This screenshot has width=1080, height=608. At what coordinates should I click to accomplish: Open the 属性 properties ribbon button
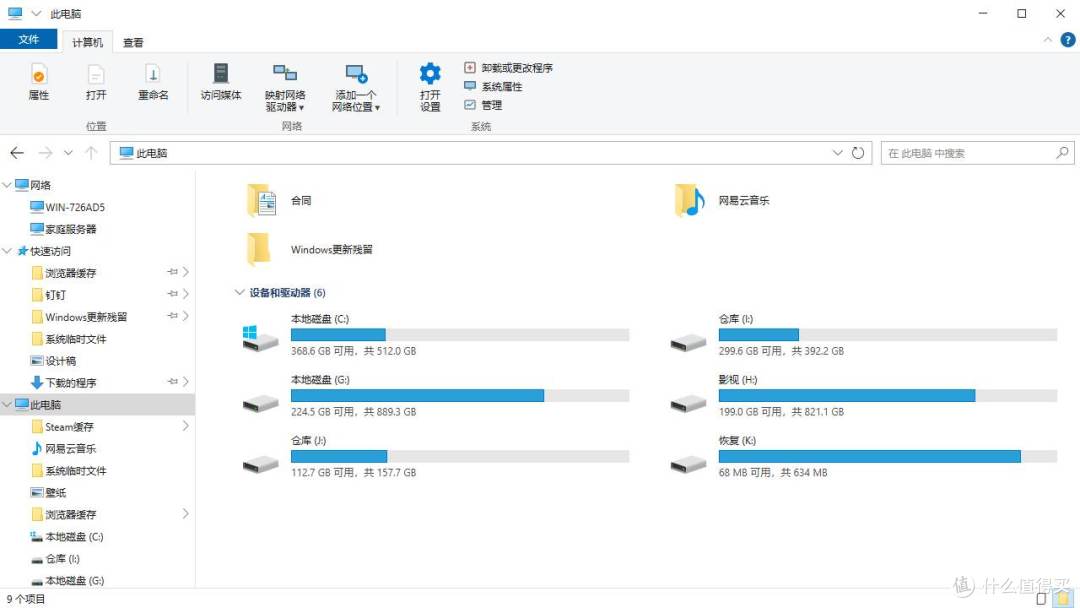(39, 82)
